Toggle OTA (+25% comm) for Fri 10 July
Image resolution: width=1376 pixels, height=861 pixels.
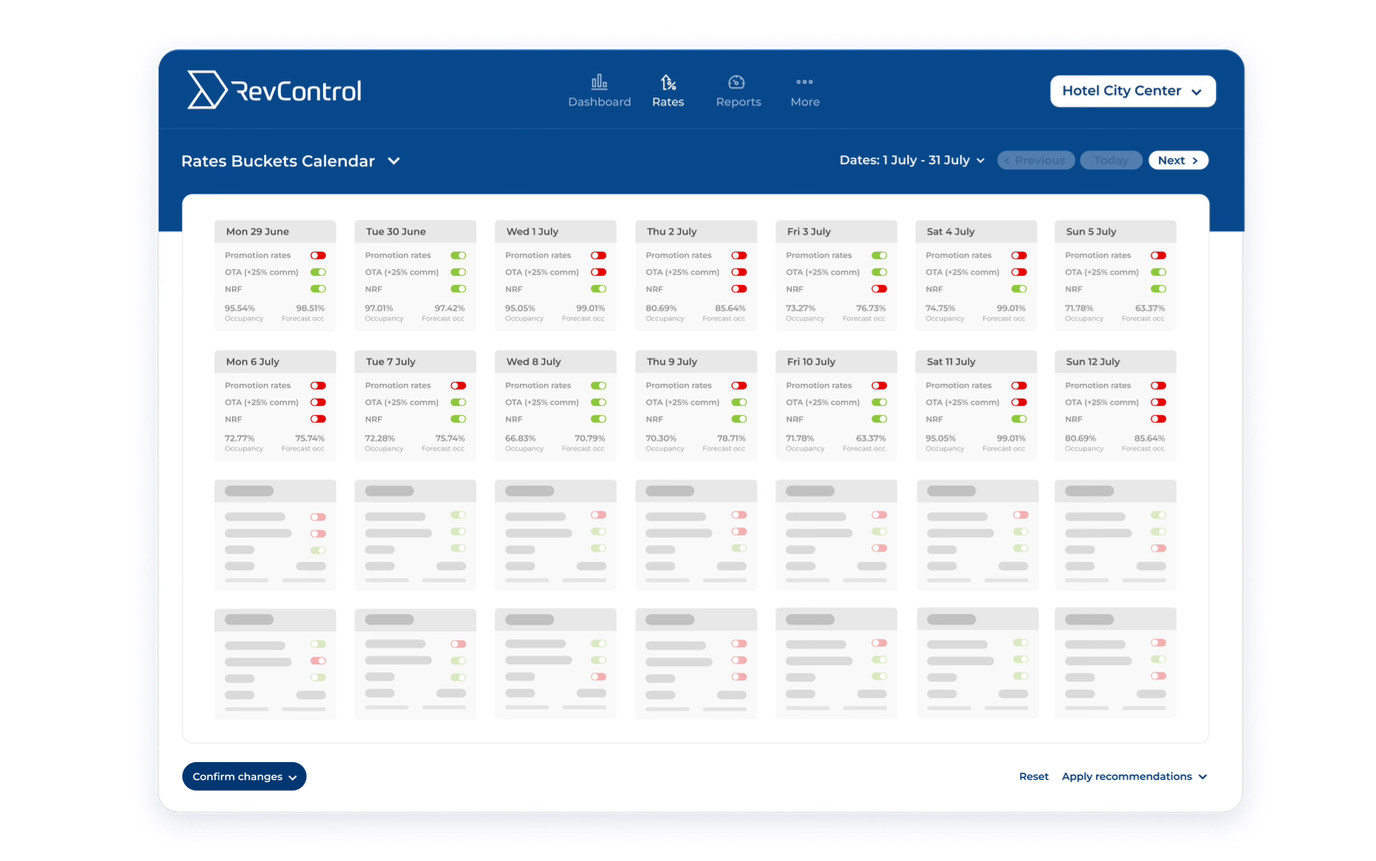(x=879, y=402)
